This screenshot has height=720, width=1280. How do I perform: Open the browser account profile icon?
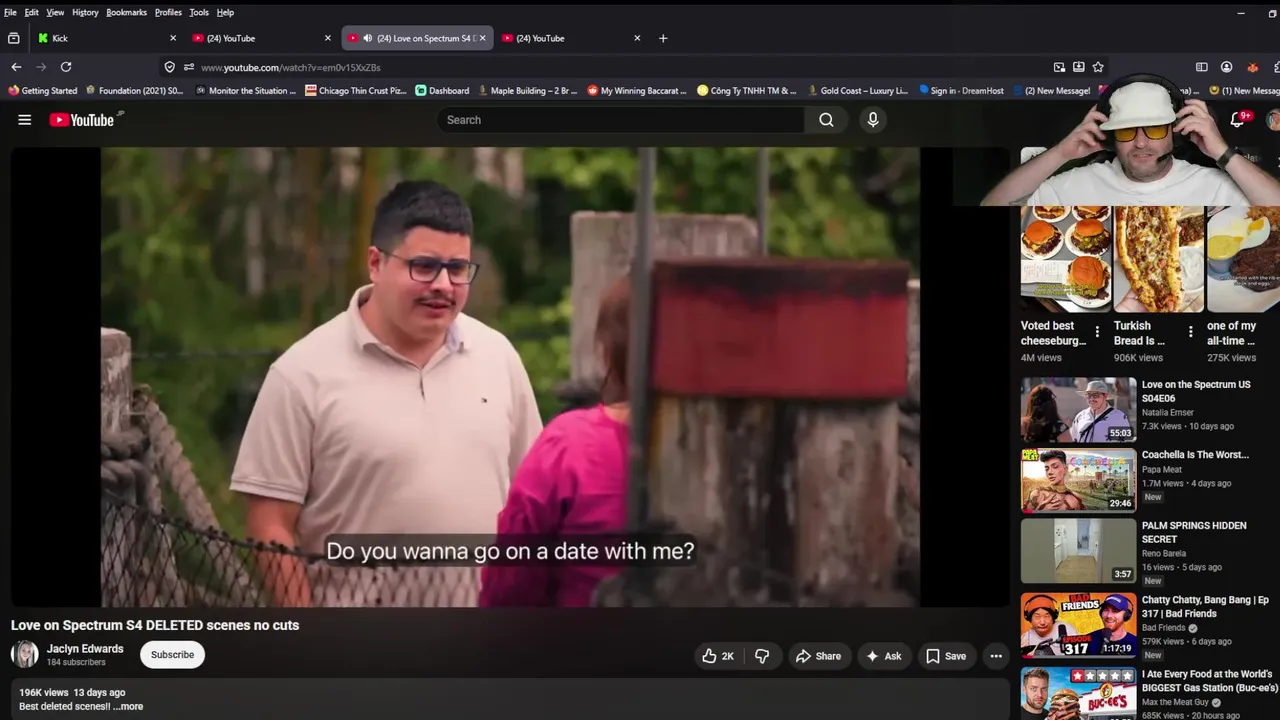[1227, 67]
